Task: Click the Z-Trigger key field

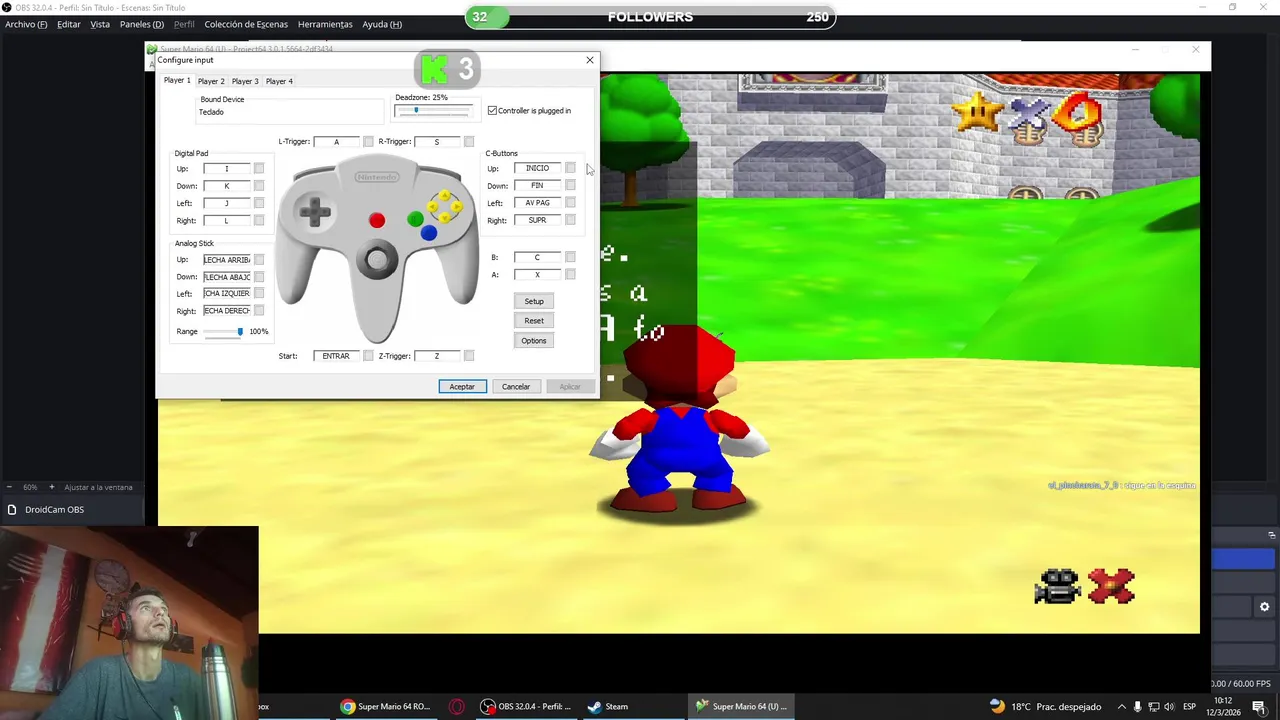Action: (436, 355)
